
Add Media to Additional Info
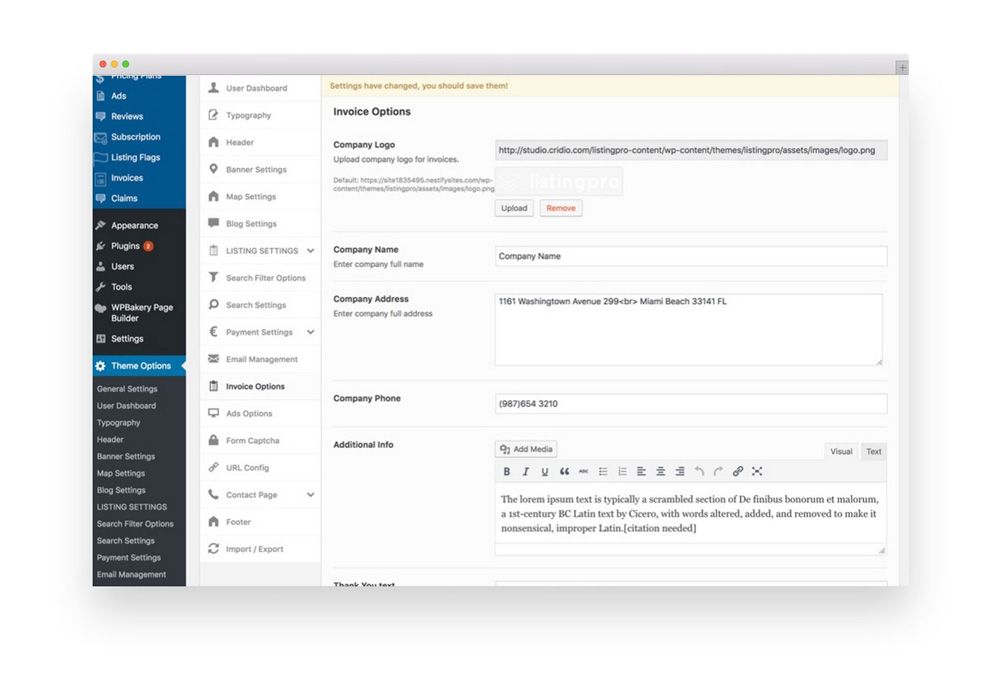(526, 449)
